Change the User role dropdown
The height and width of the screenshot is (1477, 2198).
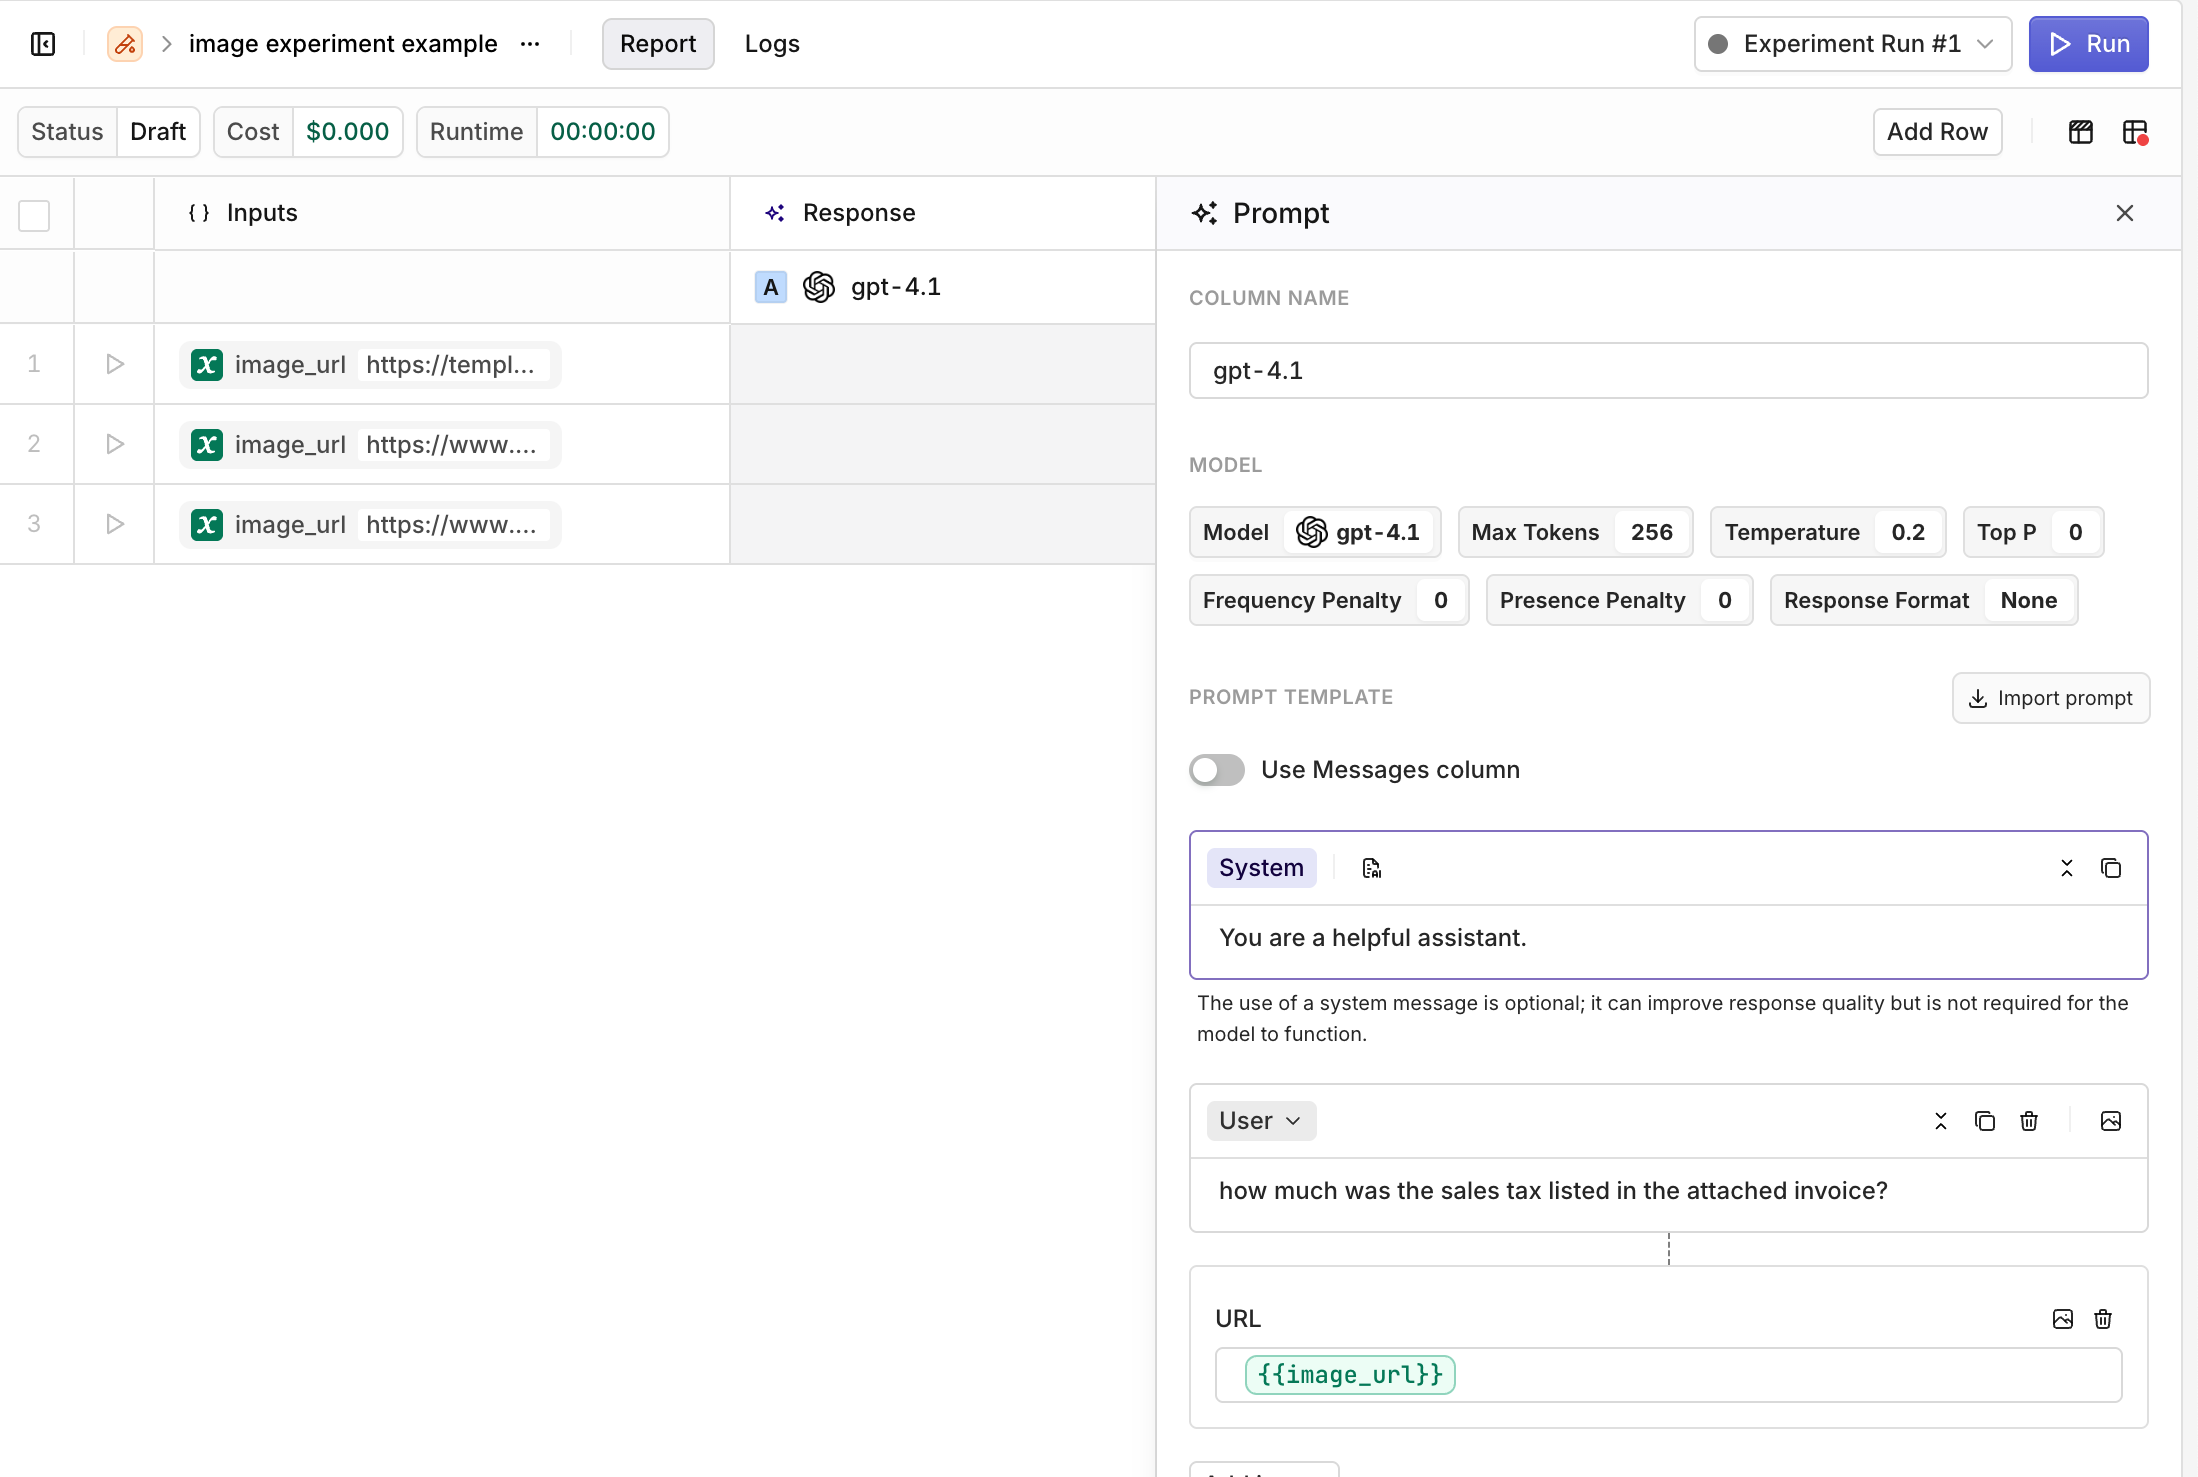click(1260, 1121)
